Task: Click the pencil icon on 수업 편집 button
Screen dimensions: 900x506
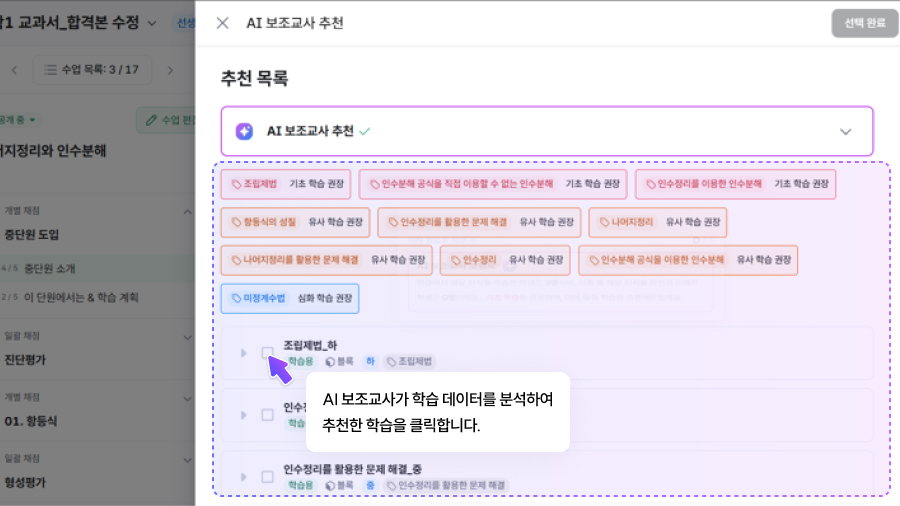Action: [152, 120]
